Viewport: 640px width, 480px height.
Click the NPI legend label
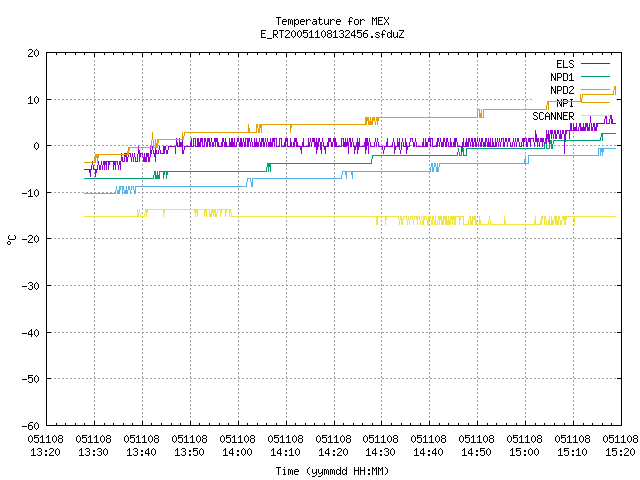(565, 103)
